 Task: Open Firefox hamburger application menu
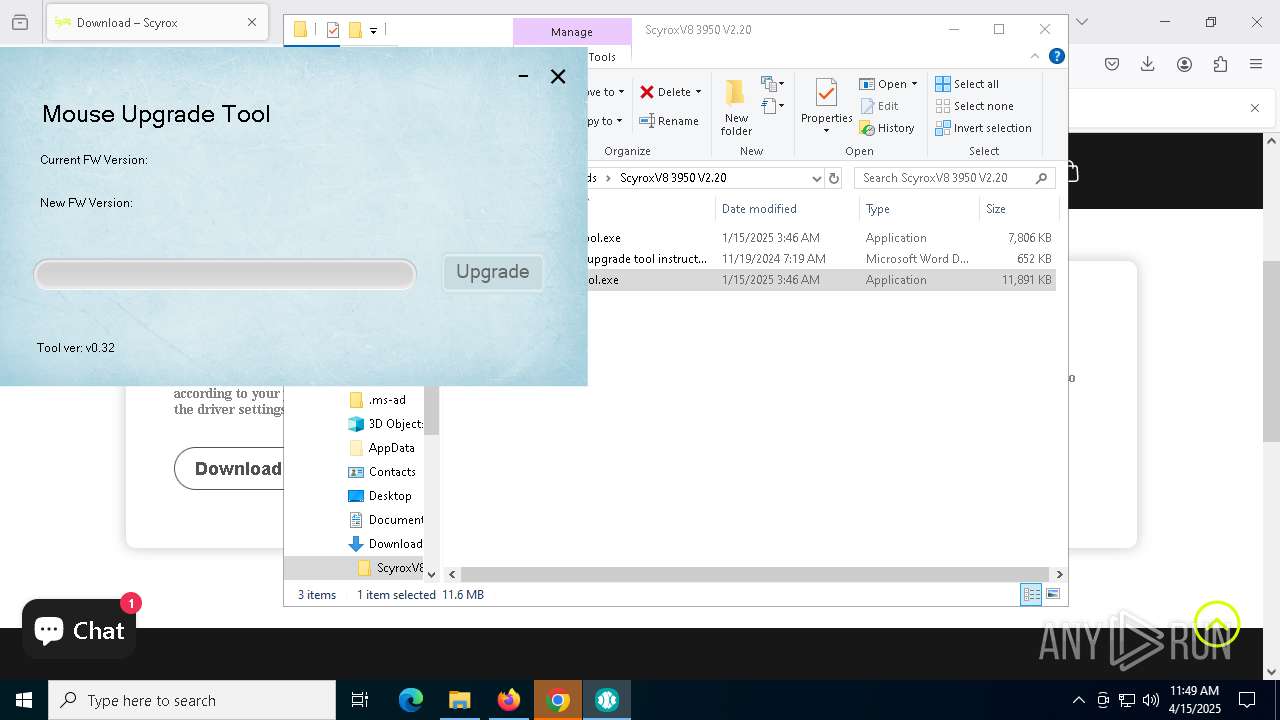pyautogui.click(x=1256, y=64)
